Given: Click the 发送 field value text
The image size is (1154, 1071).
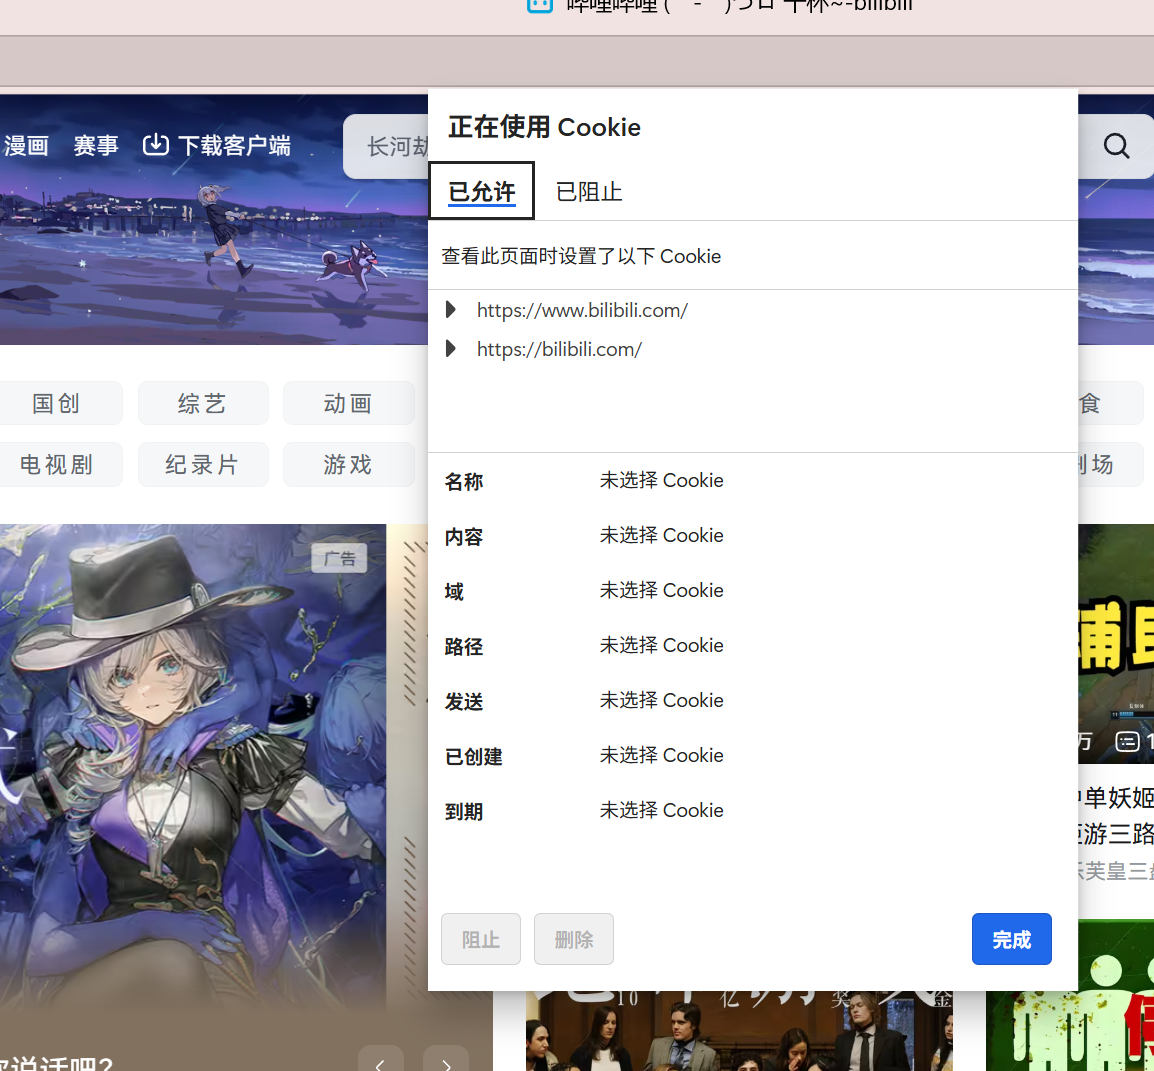Looking at the screenshot, I should pyautogui.click(x=661, y=700).
